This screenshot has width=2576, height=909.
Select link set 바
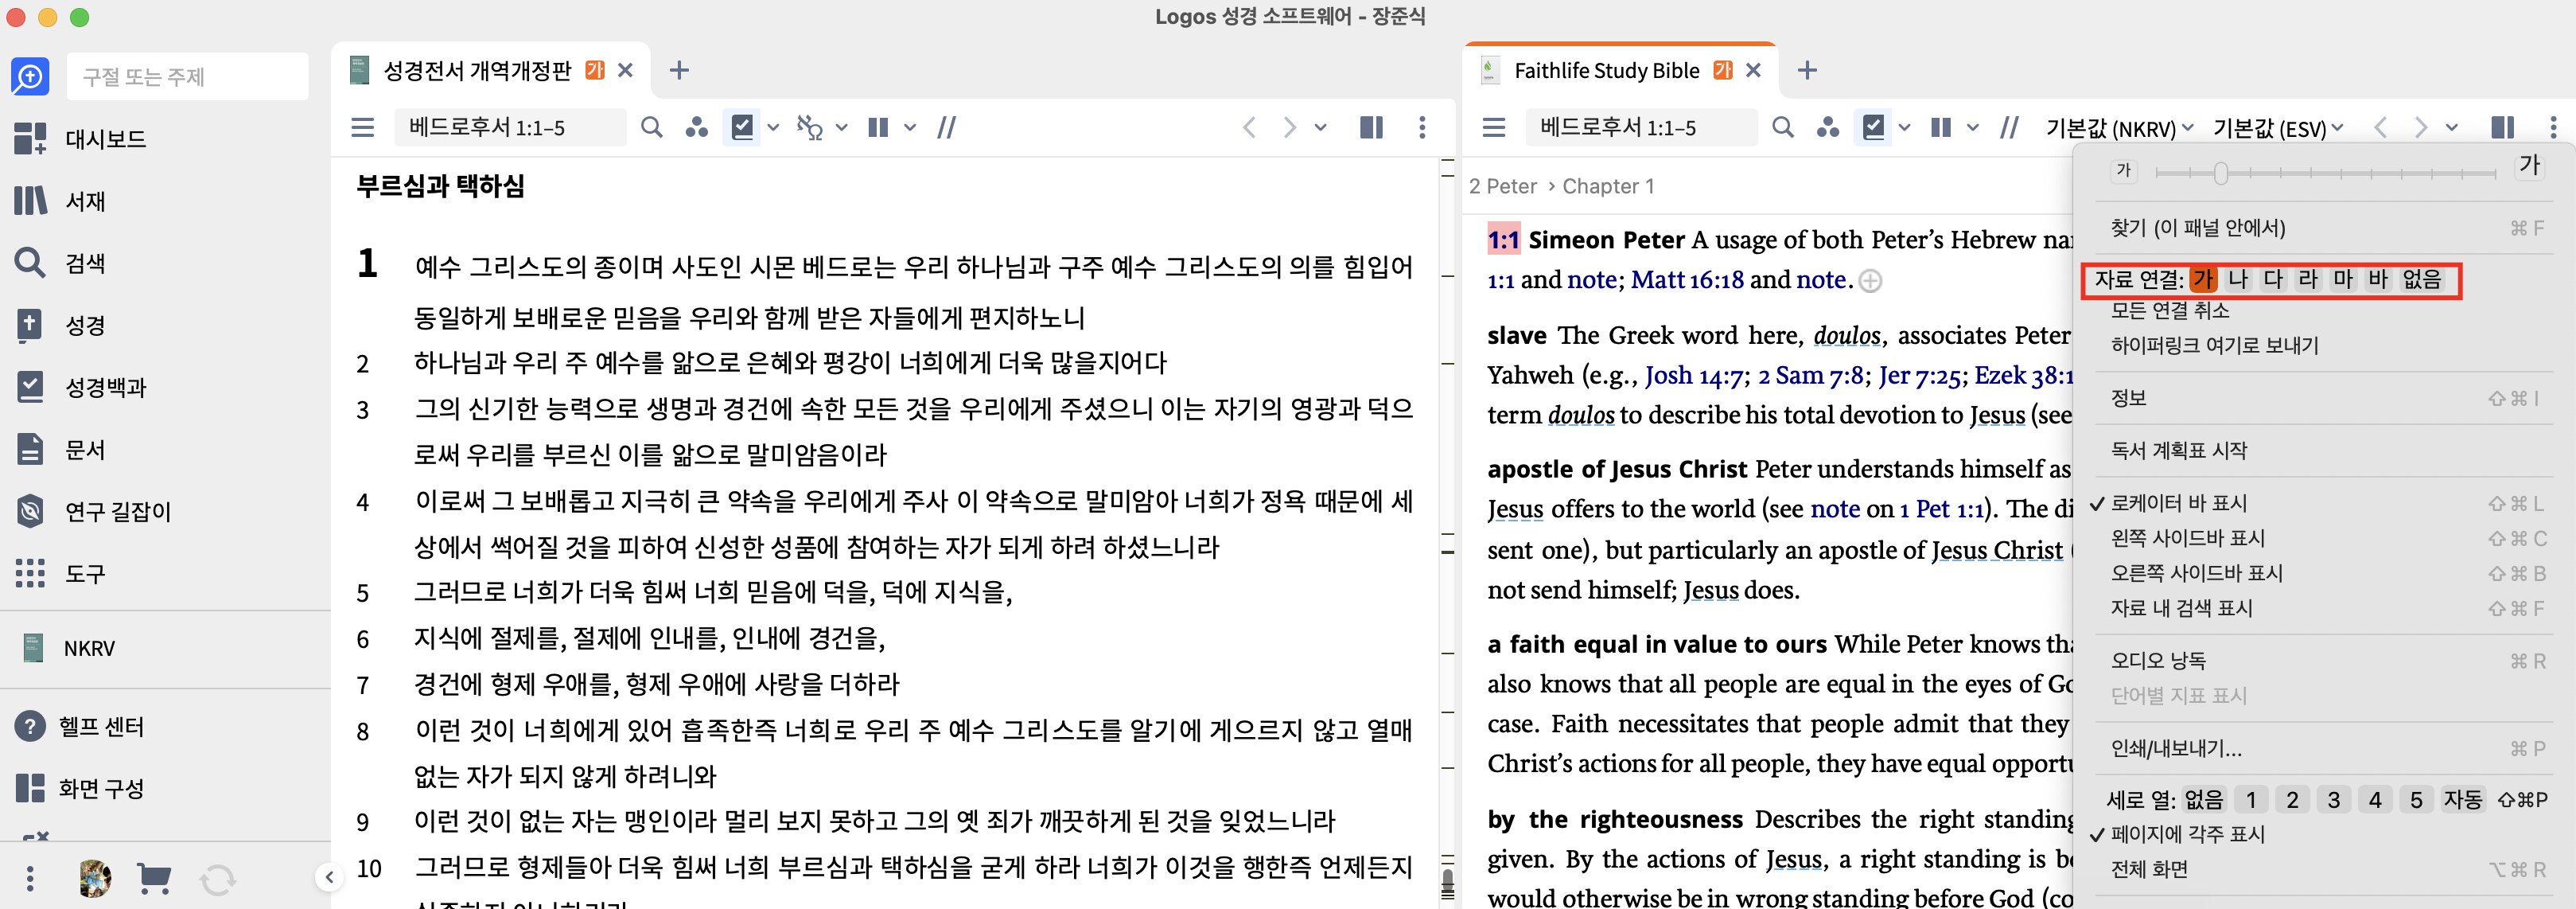pyautogui.click(x=2378, y=279)
